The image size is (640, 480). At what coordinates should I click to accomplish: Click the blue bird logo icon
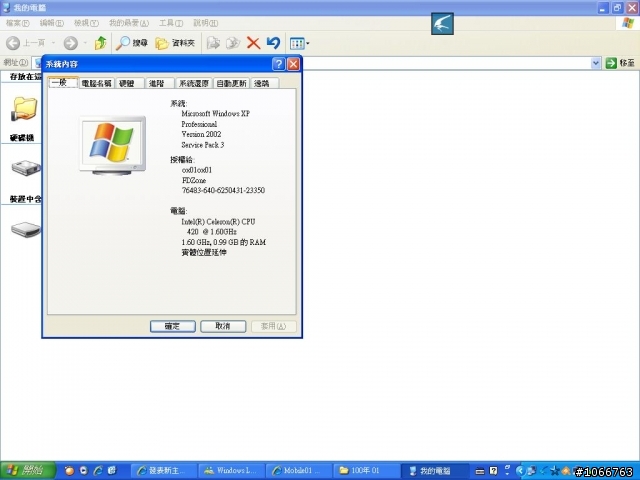click(x=442, y=24)
